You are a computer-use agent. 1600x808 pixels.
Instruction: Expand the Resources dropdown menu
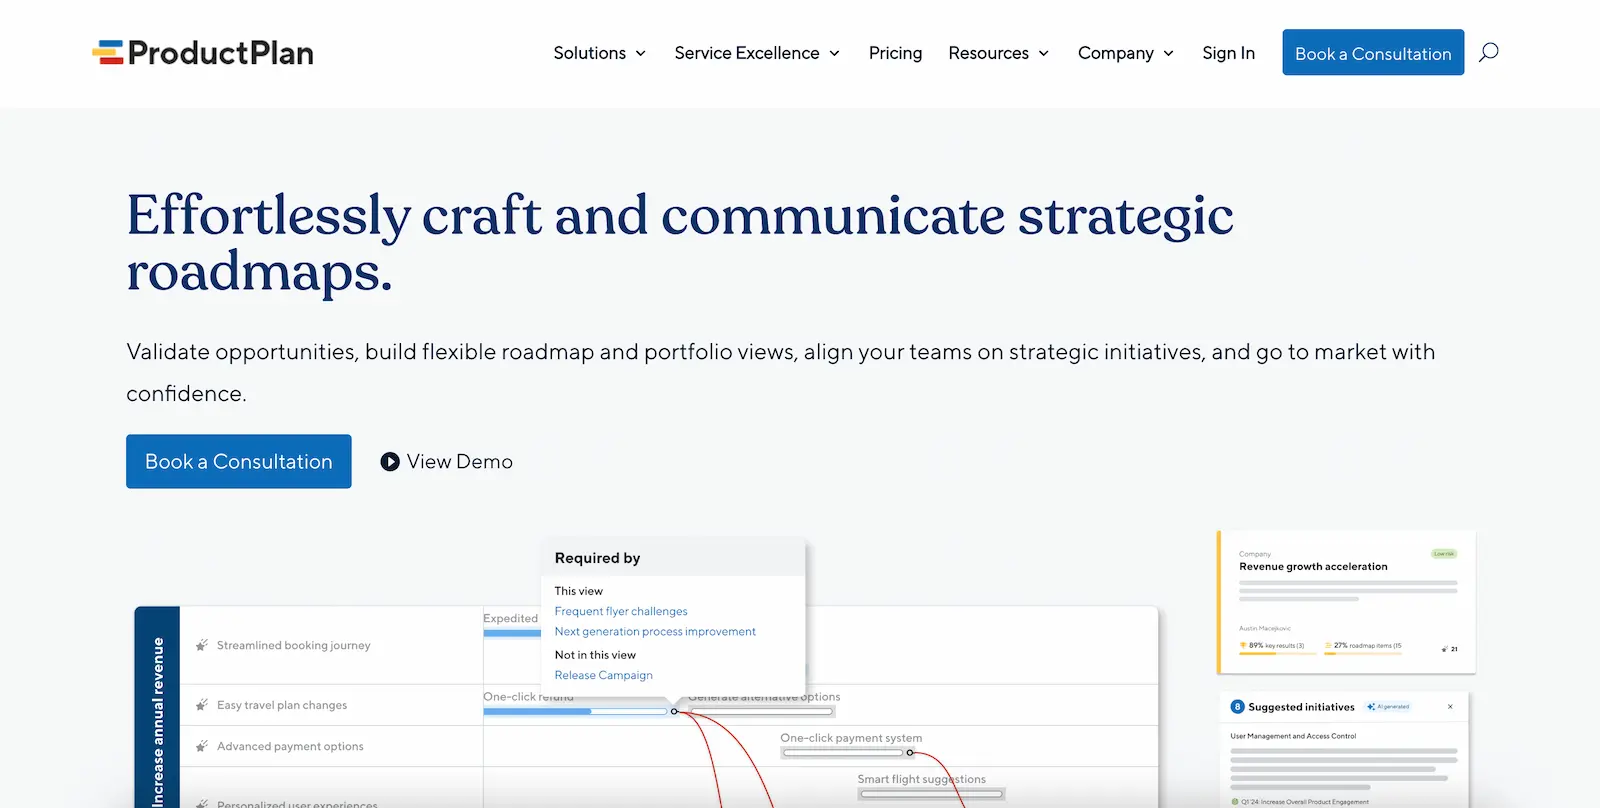pos(999,53)
